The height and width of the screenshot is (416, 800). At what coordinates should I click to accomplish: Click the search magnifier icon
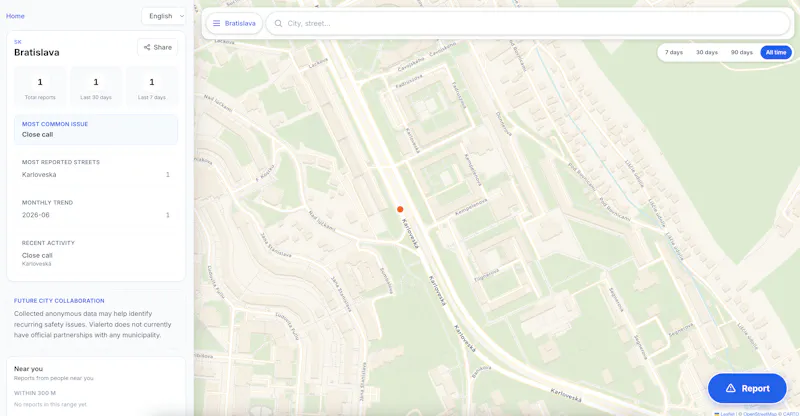click(278, 23)
